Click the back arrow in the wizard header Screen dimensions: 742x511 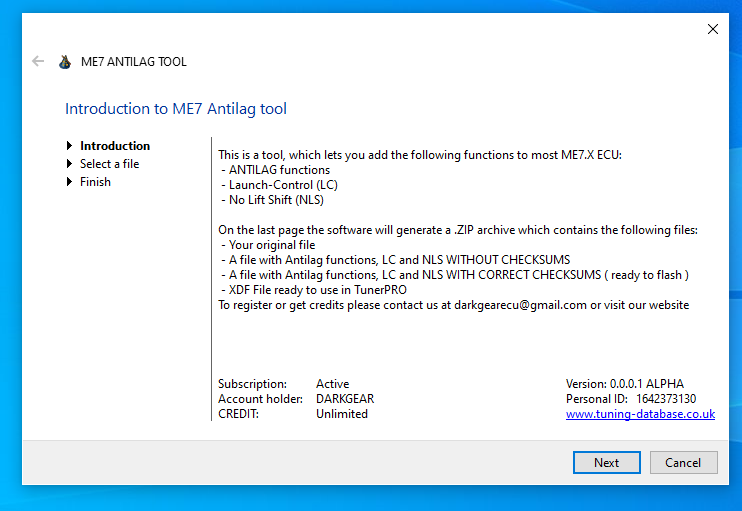tap(38, 61)
